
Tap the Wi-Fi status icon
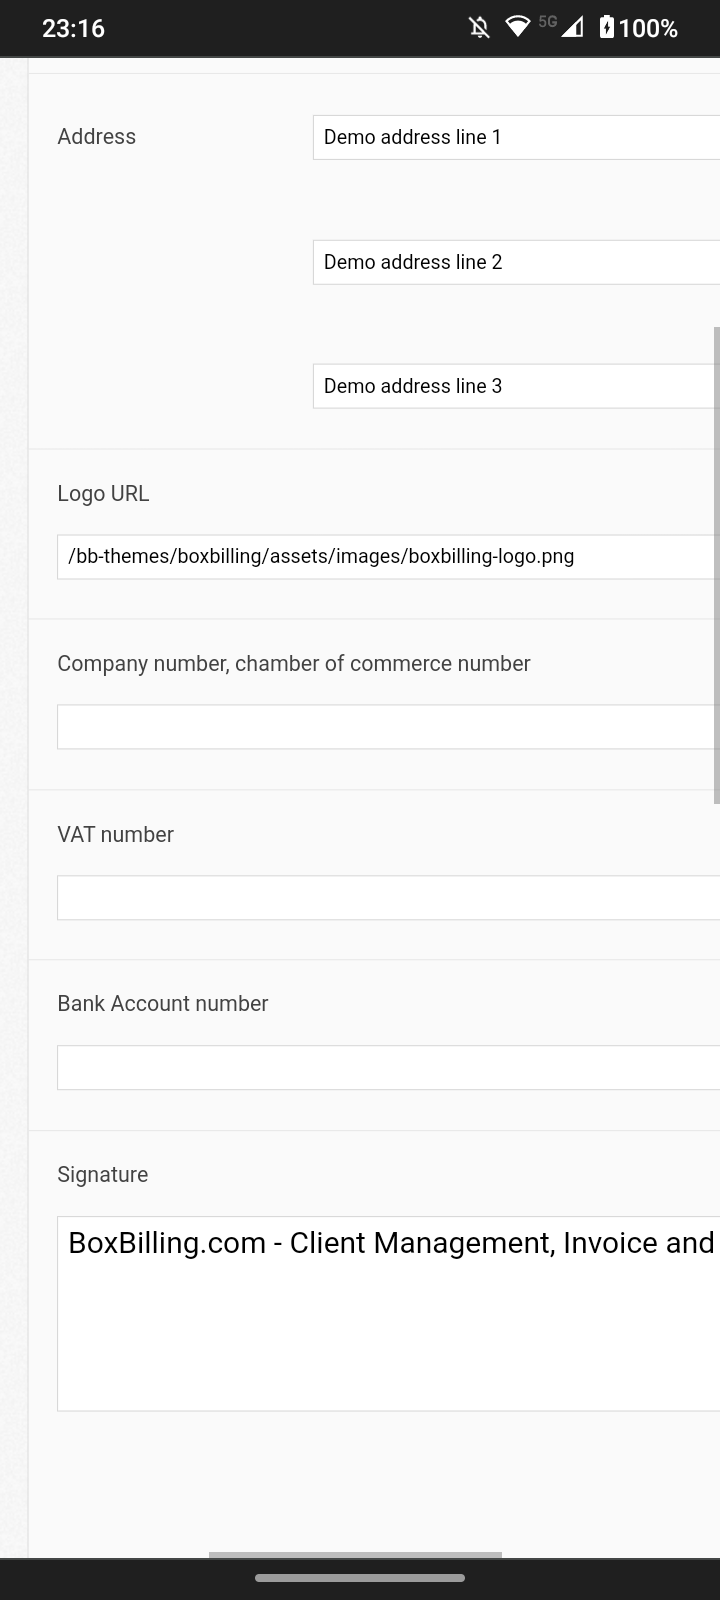(517, 28)
